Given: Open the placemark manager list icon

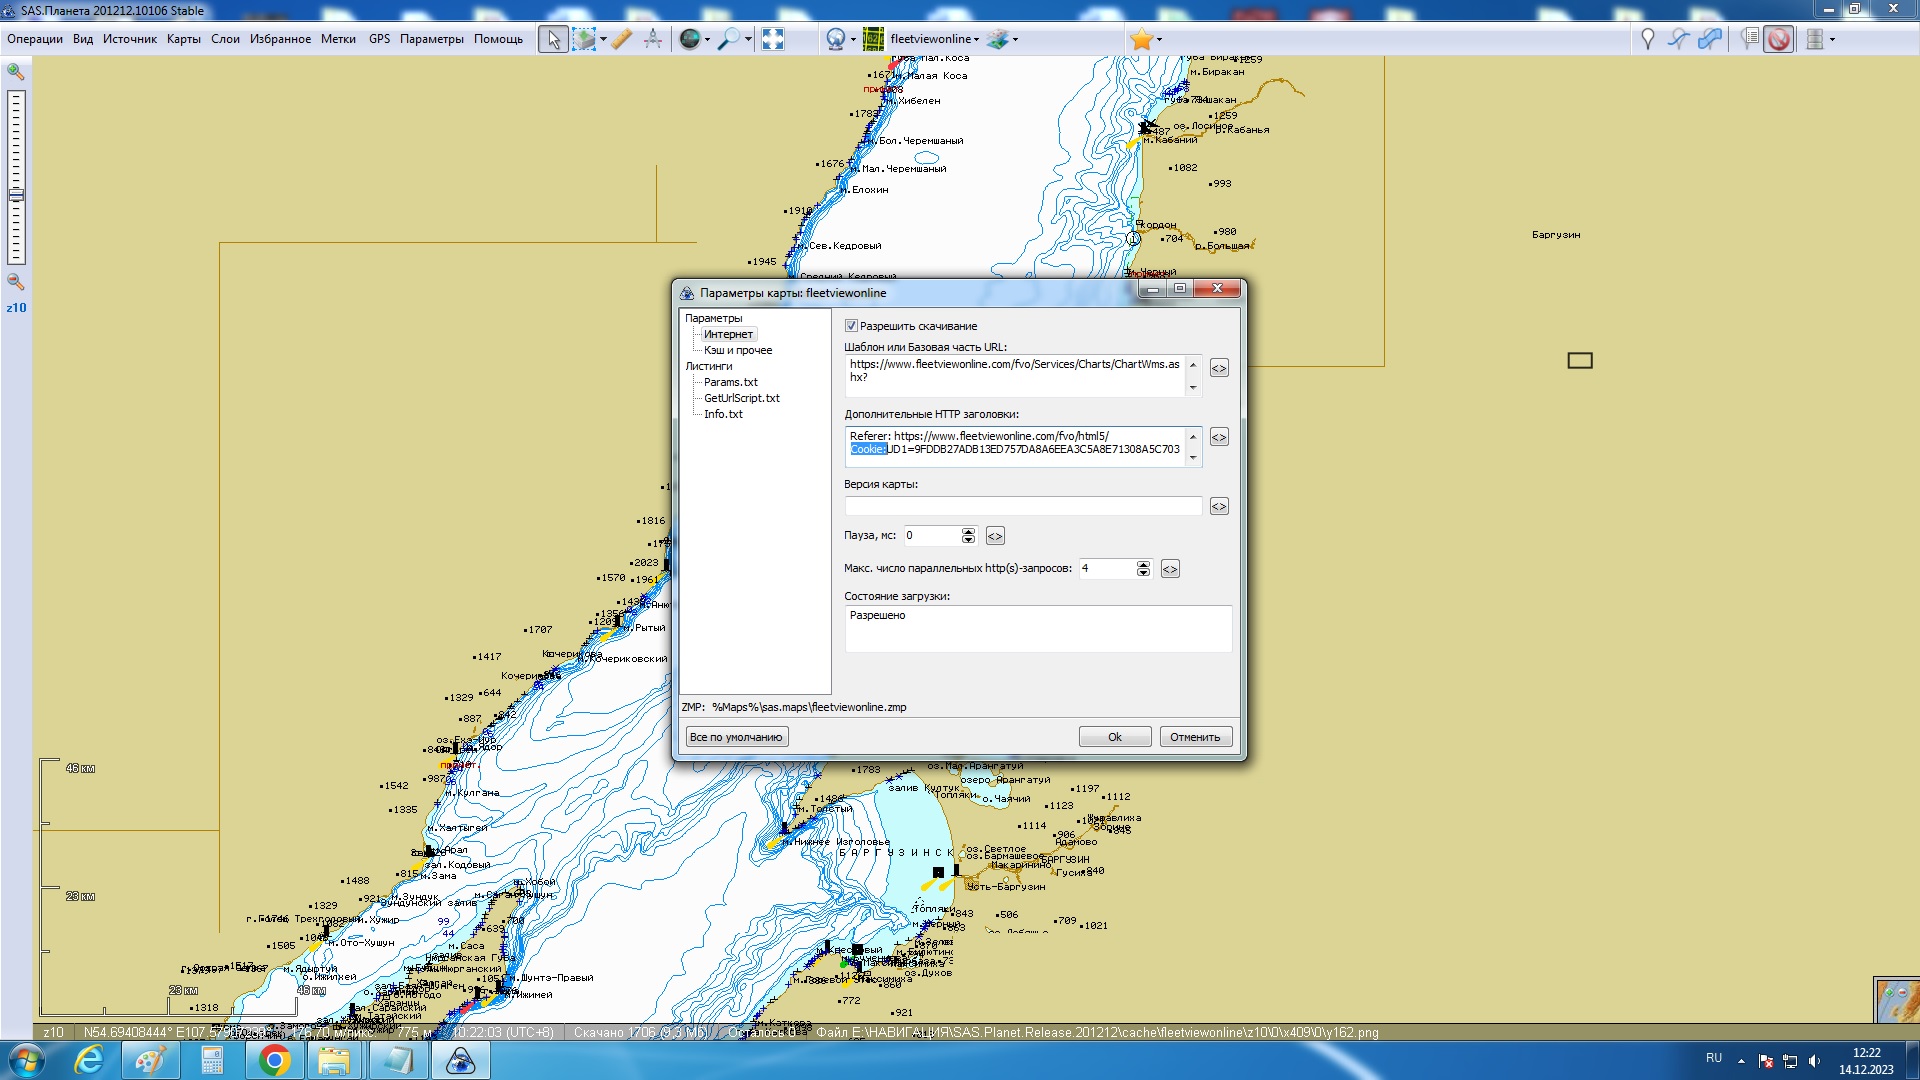Looking at the screenshot, I should click(x=1749, y=39).
